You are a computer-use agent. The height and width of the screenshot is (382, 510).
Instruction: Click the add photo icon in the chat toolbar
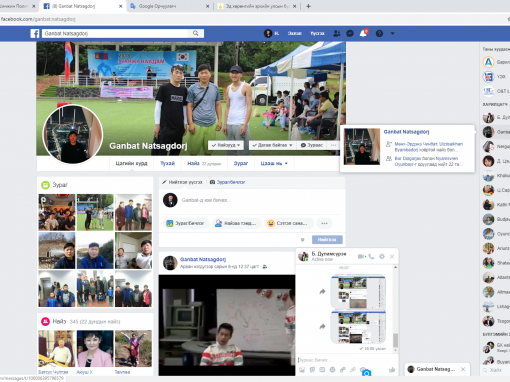(x=302, y=369)
